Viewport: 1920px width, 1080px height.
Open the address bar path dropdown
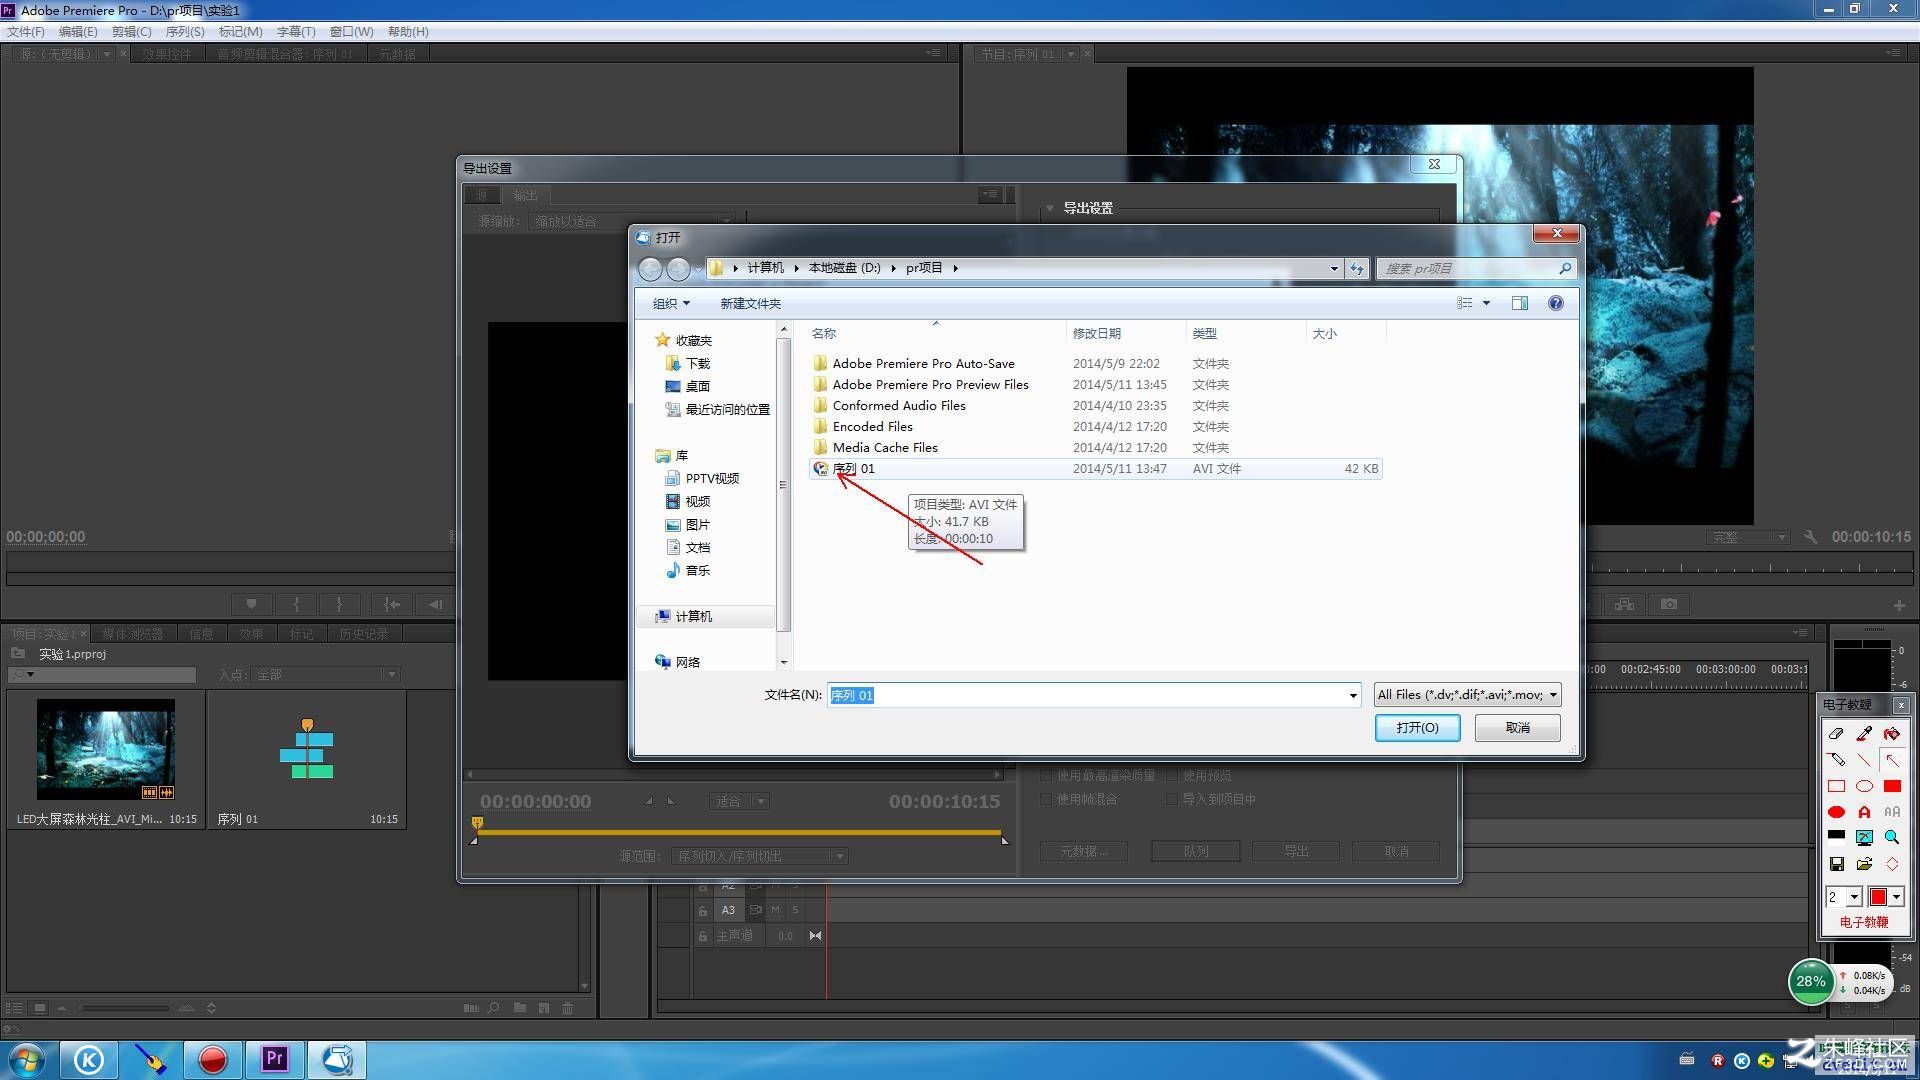pos(1334,268)
